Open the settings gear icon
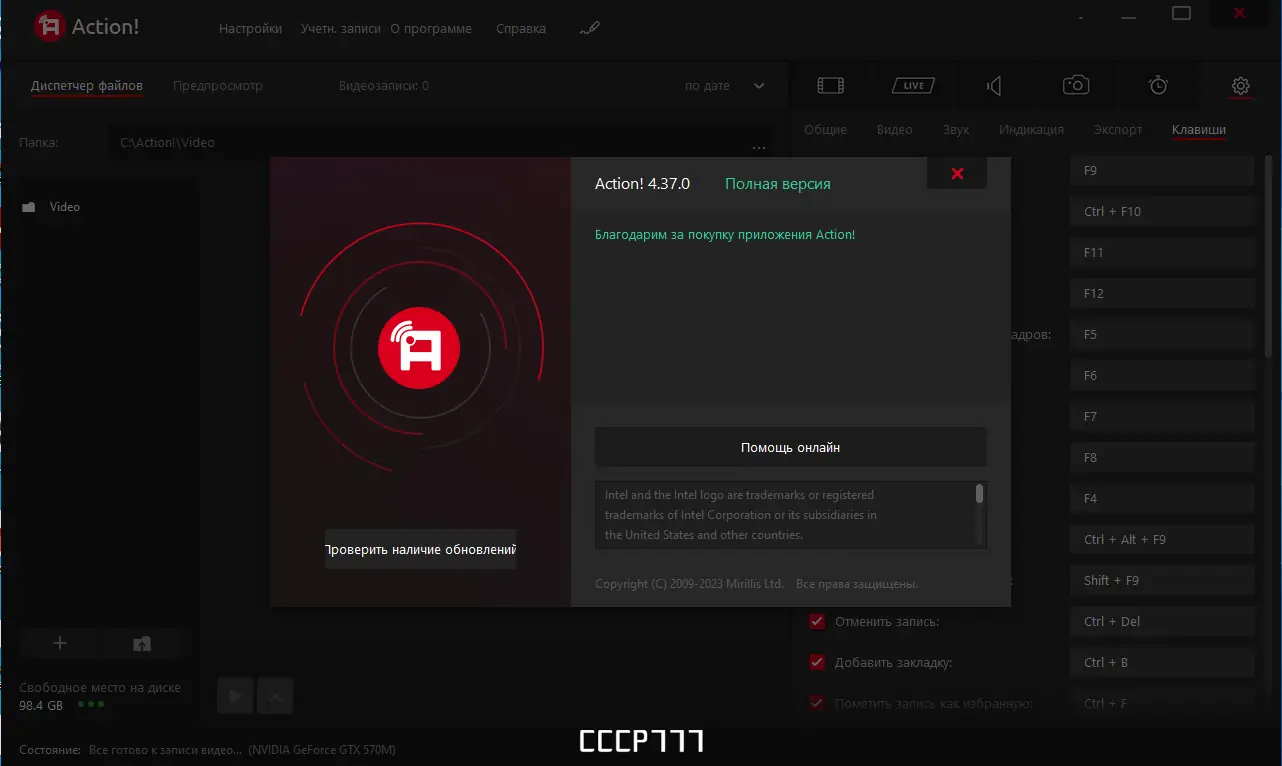The image size is (1282, 766). [x=1240, y=86]
